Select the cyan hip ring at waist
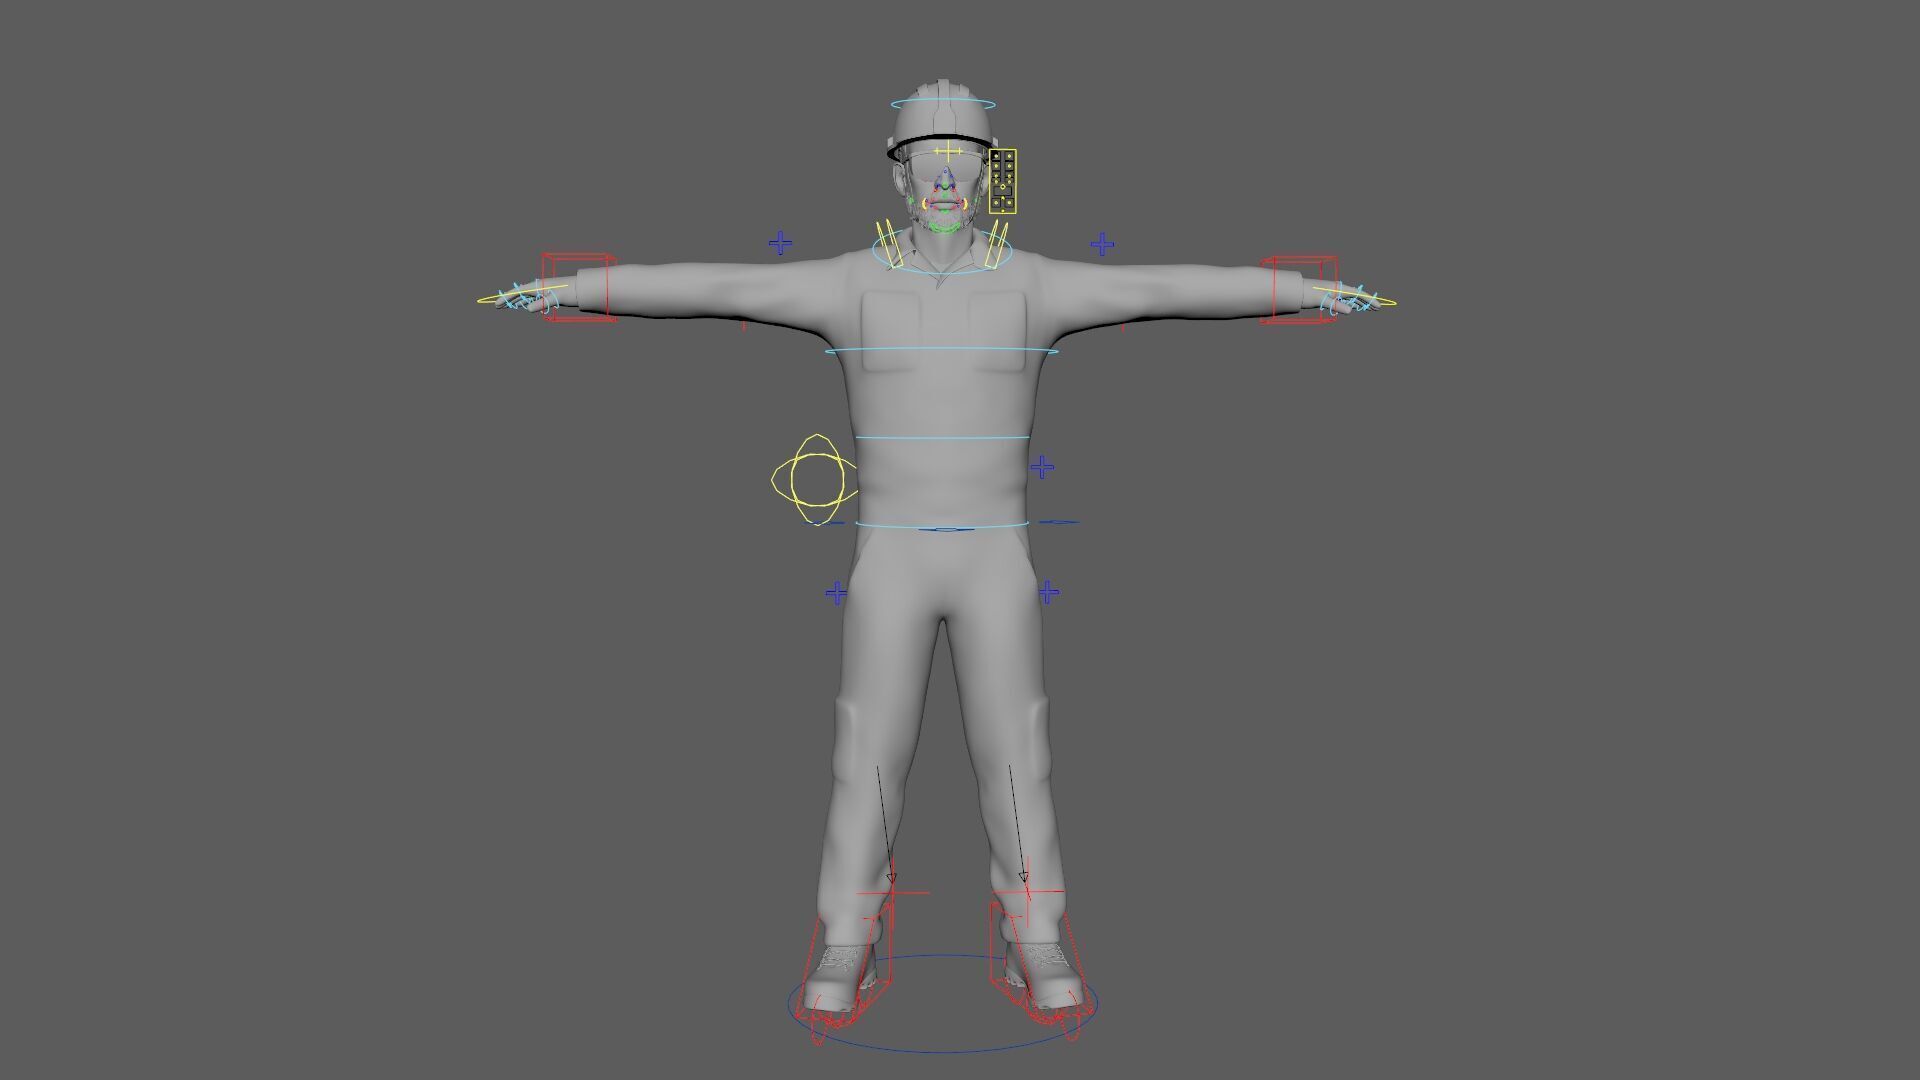This screenshot has width=1920, height=1080. (x=942, y=523)
